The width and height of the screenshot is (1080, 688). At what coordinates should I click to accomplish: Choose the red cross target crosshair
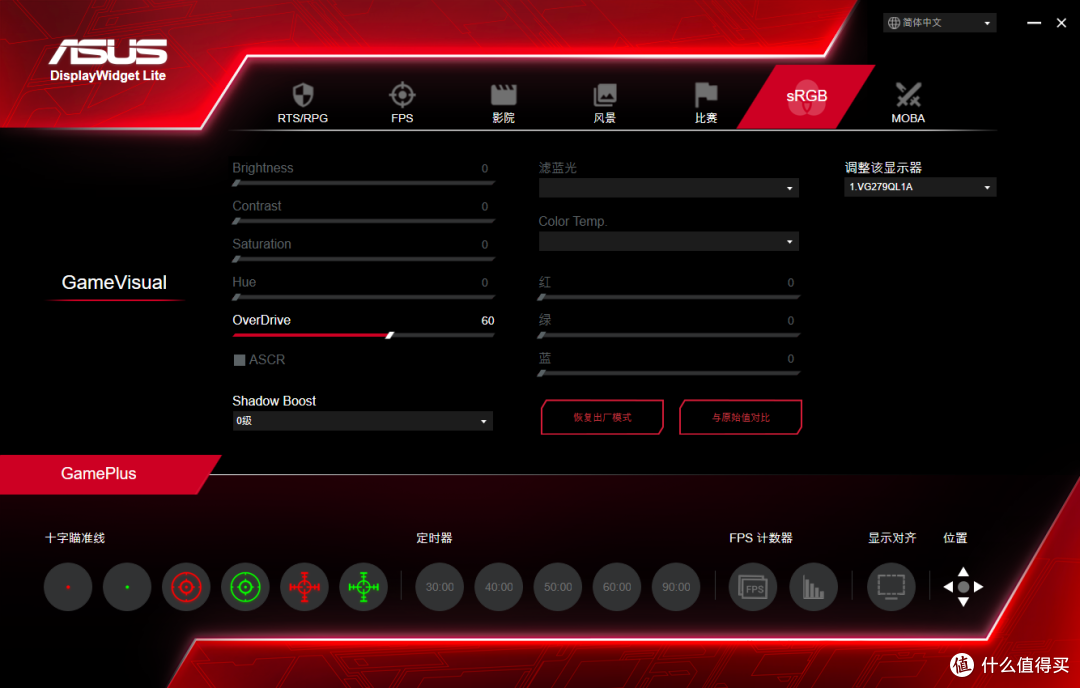[x=304, y=587]
